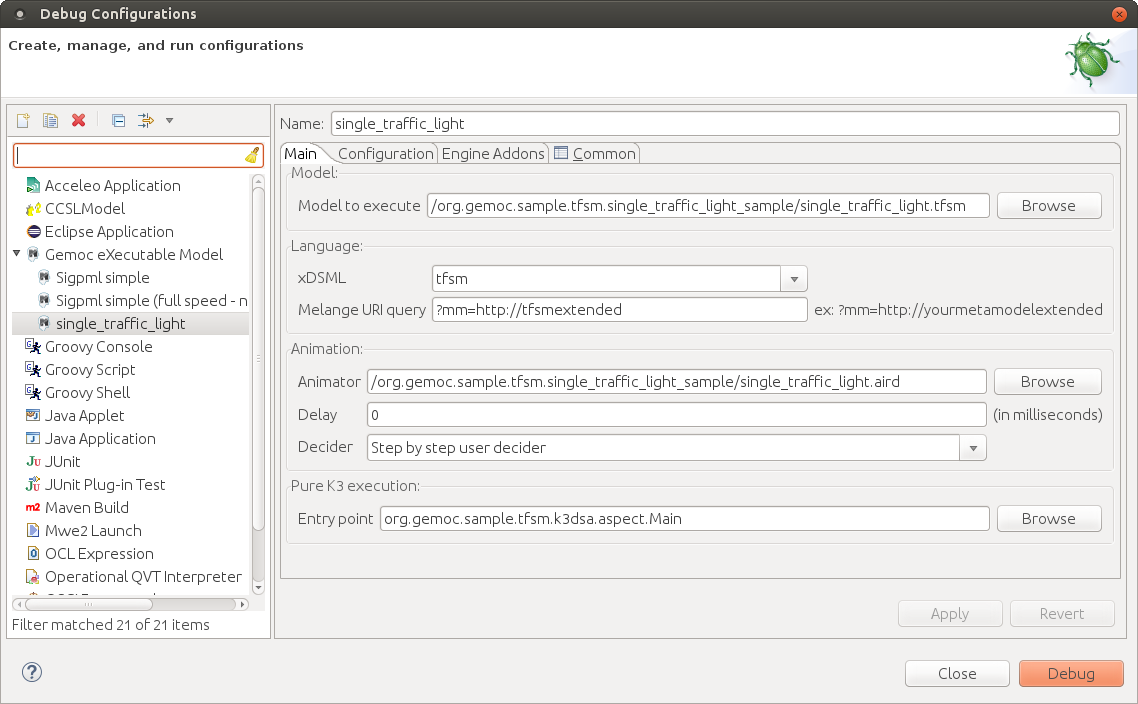
Task: Open the Decider dropdown list
Action: [973, 448]
